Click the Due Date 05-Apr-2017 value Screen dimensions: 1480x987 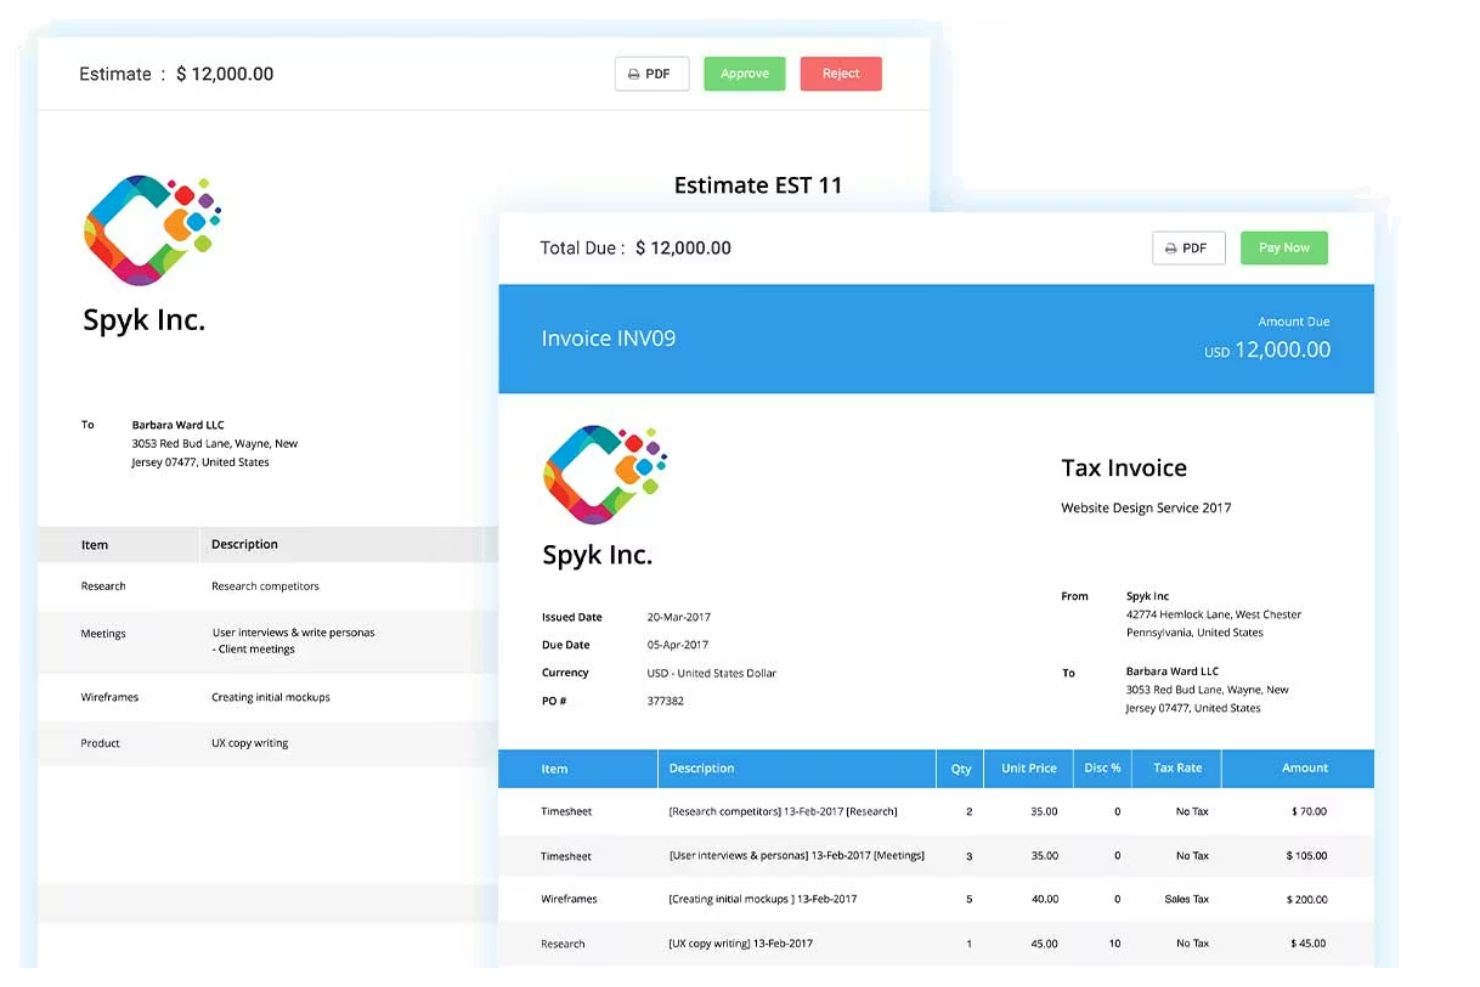676,645
